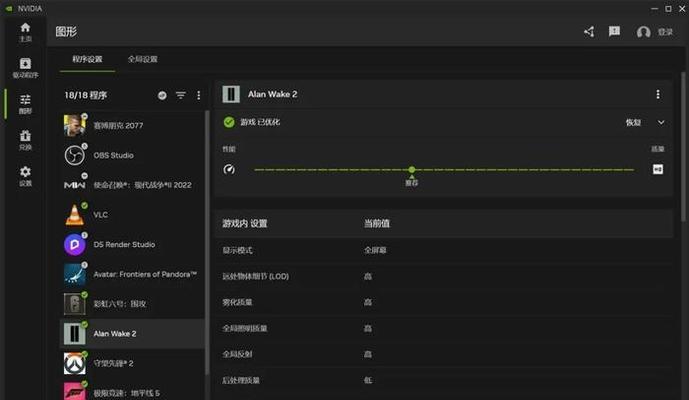Click the Overwatch 2 logo icon
Viewport: 689px width, 400px height.
[74, 364]
